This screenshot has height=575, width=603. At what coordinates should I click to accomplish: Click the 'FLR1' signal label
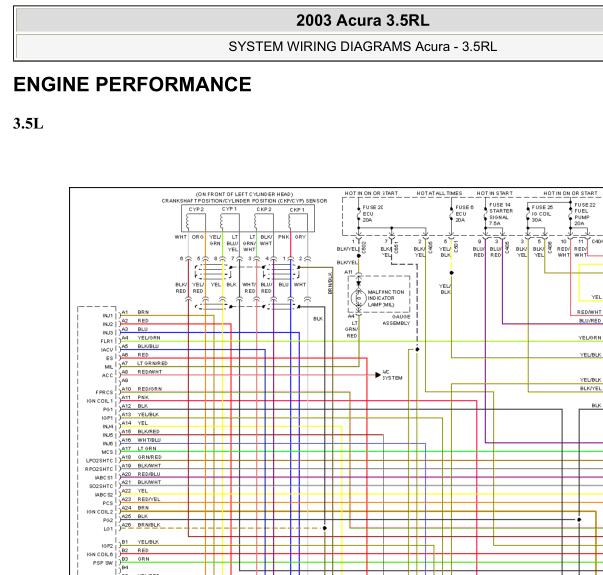[x=107, y=341]
